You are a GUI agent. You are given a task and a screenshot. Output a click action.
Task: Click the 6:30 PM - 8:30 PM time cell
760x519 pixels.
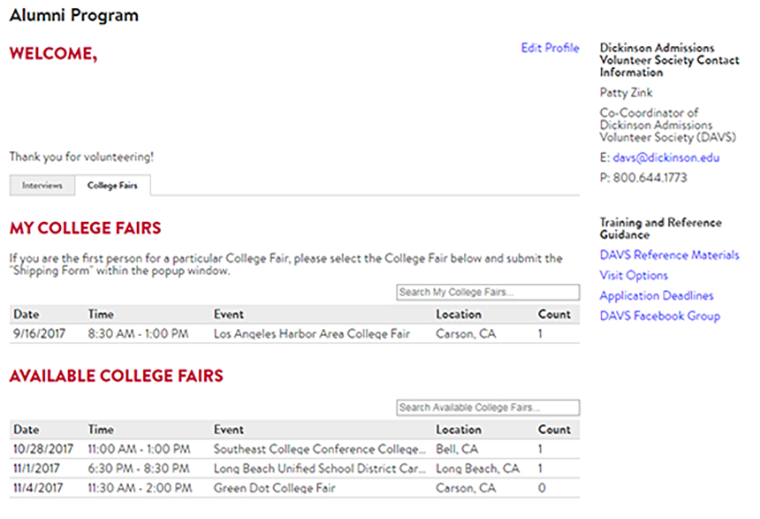point(139,469)
